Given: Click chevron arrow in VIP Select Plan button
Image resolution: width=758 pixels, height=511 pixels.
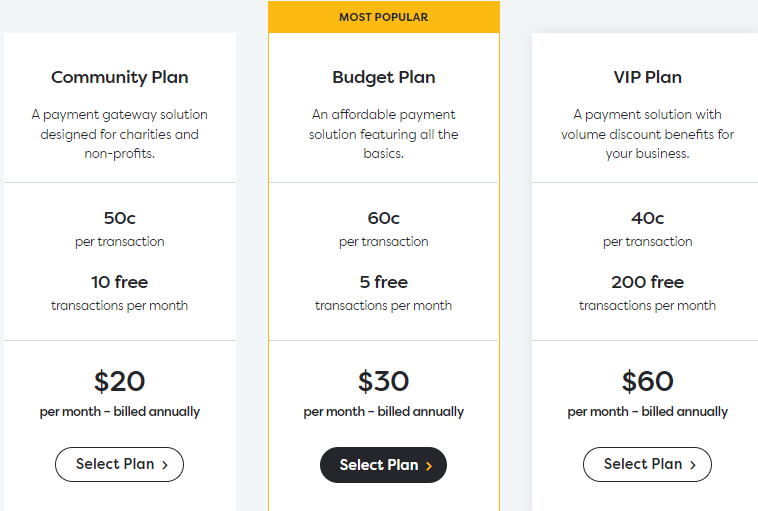Looking at the screenshot, I should (x=693, y=465).
